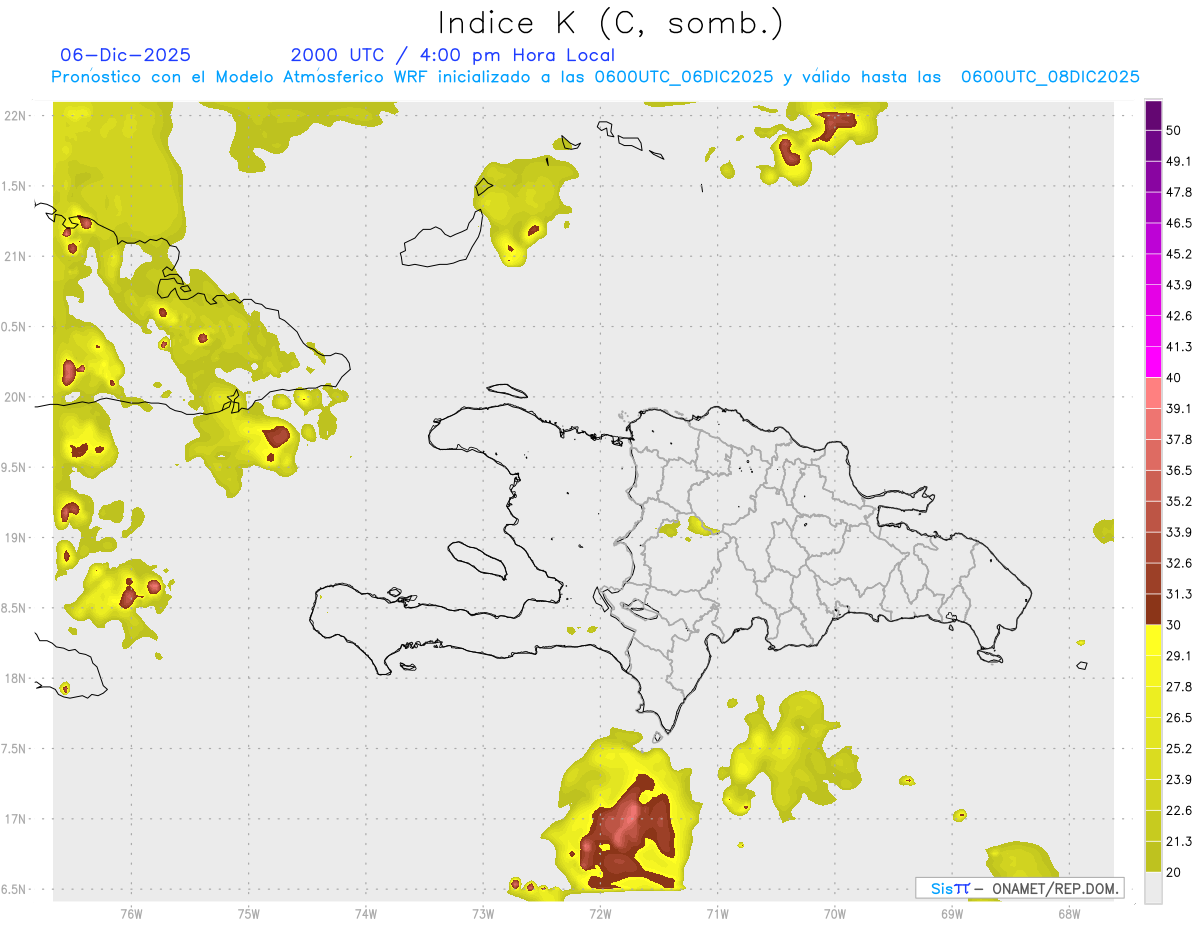Click the title 'Indice K (C, somb.)'
This screenshot has height=927, width=1200.
610,23
